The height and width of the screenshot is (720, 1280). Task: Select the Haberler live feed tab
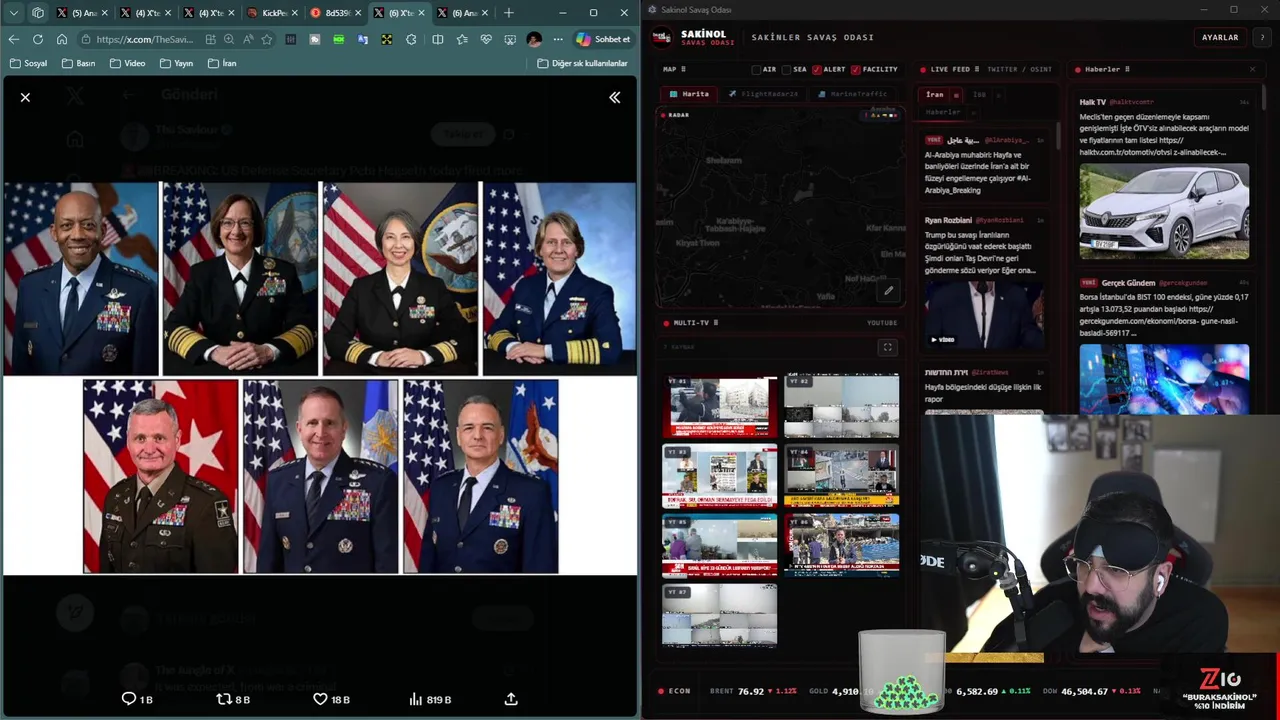(943, 112)
